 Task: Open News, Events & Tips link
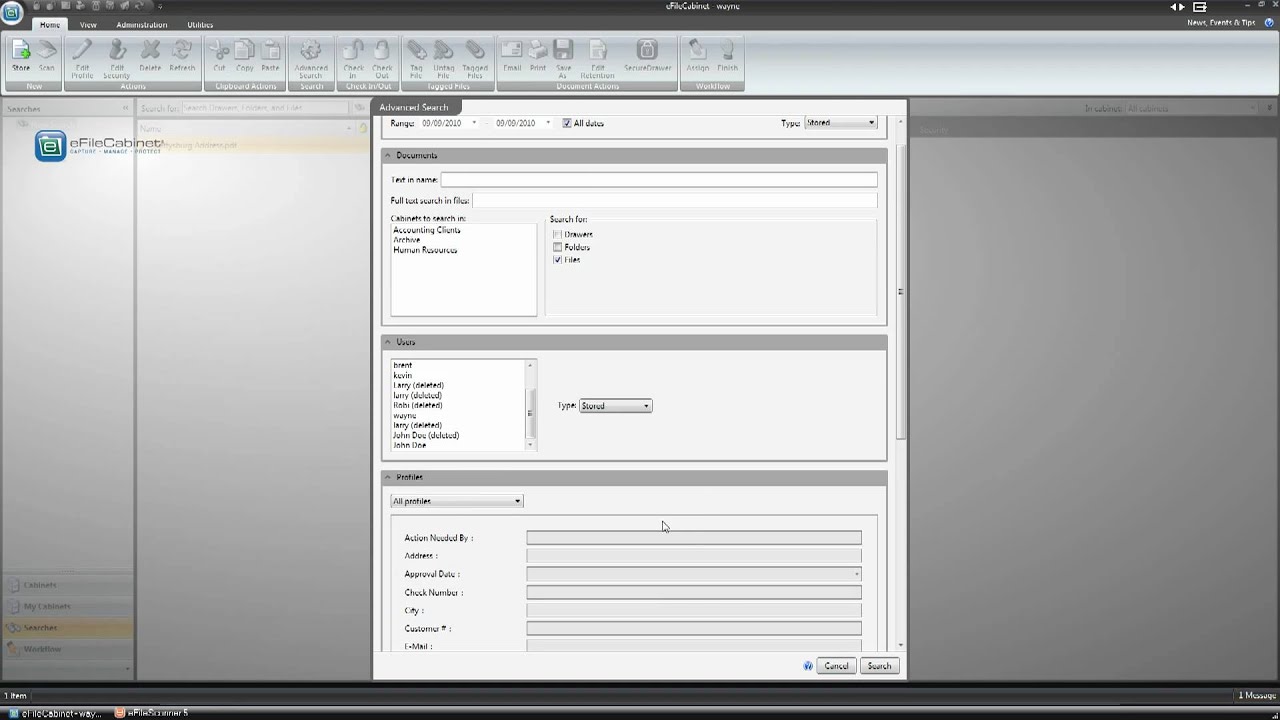click(x=1221, y=22)
